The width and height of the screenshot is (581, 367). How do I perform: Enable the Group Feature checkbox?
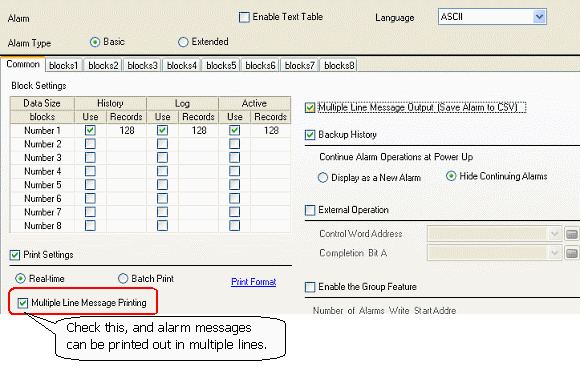[310, 287]
